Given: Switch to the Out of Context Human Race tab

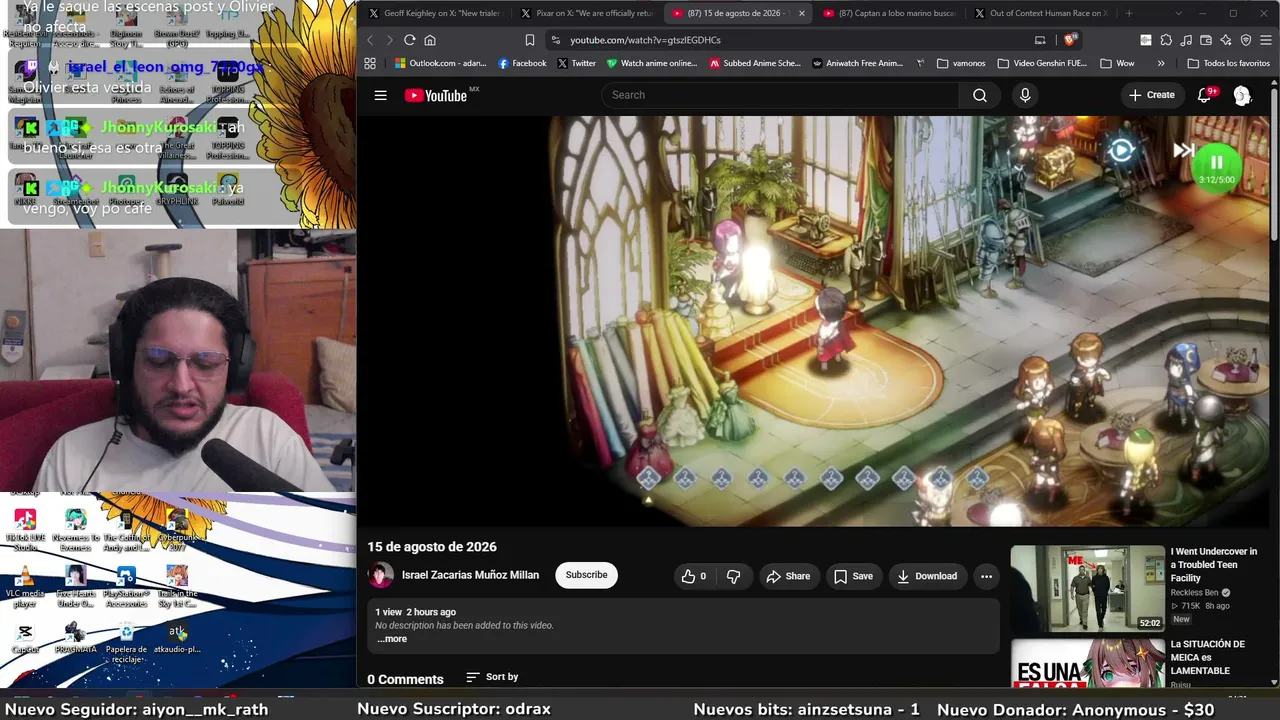Looking at the screenshot, I should click(1041, 14).
